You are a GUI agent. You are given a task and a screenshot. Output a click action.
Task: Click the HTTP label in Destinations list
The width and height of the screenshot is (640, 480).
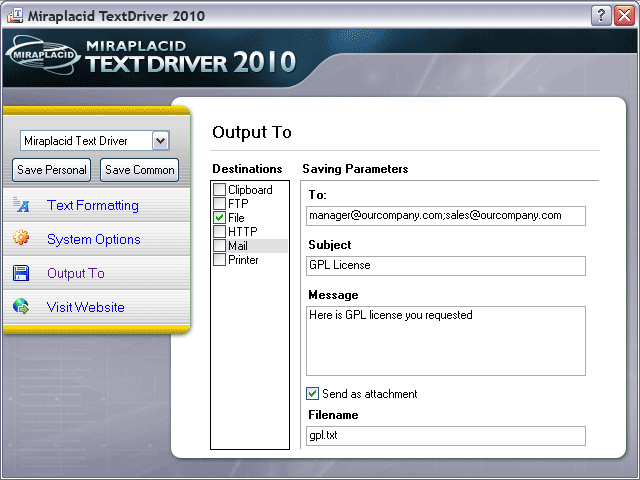click(x=243, y=231)
